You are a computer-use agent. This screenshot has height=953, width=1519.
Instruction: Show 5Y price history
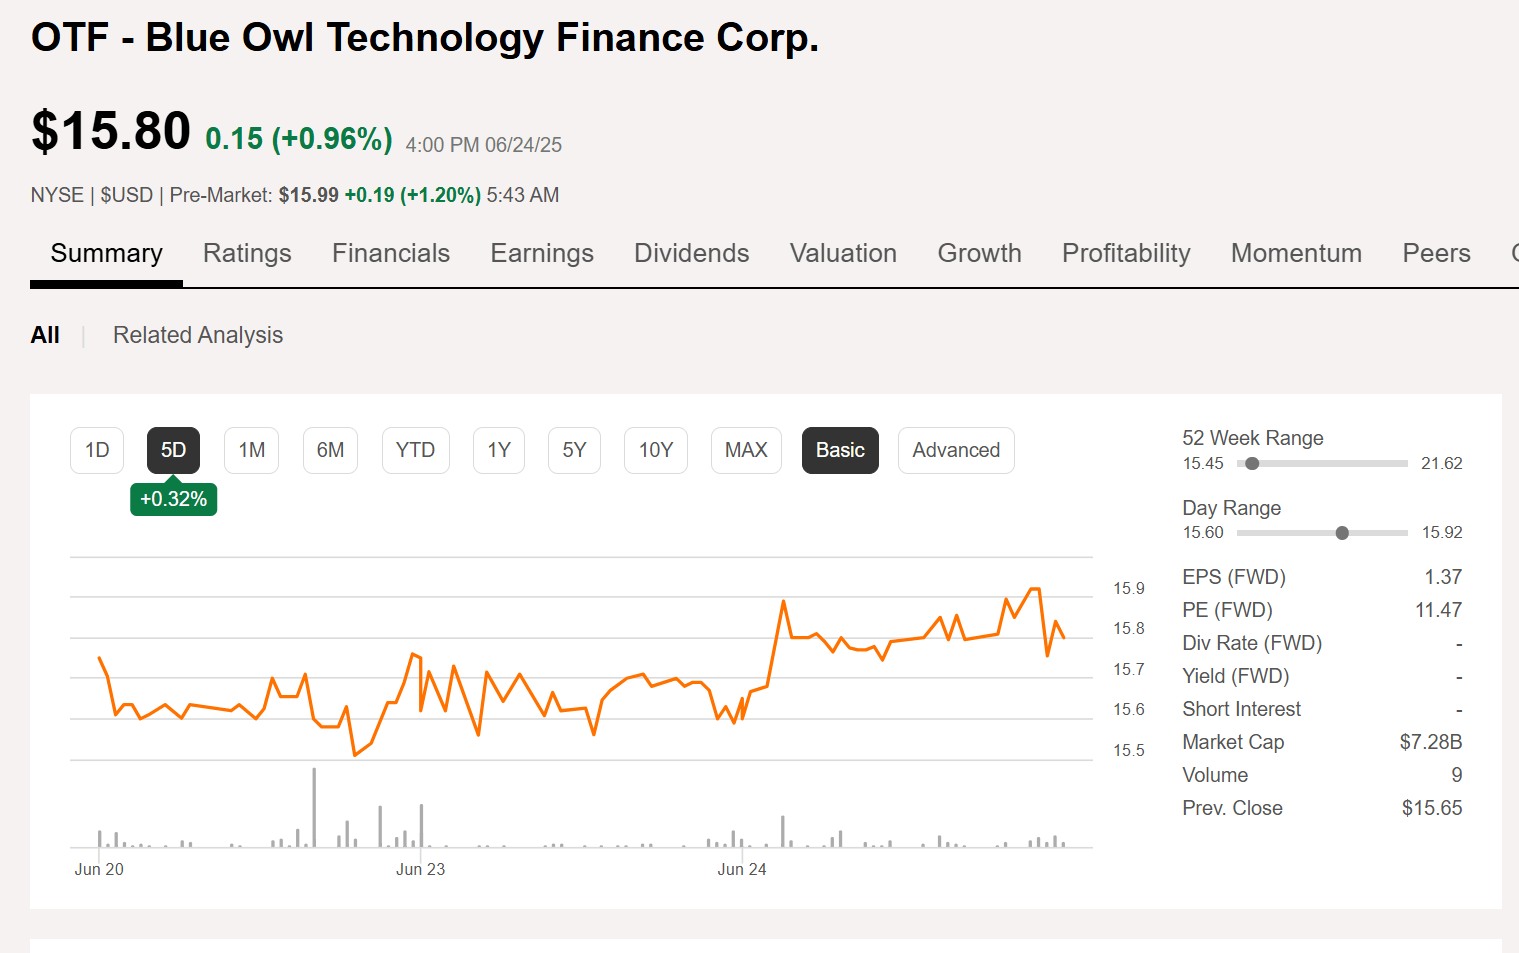coord(574,450)
